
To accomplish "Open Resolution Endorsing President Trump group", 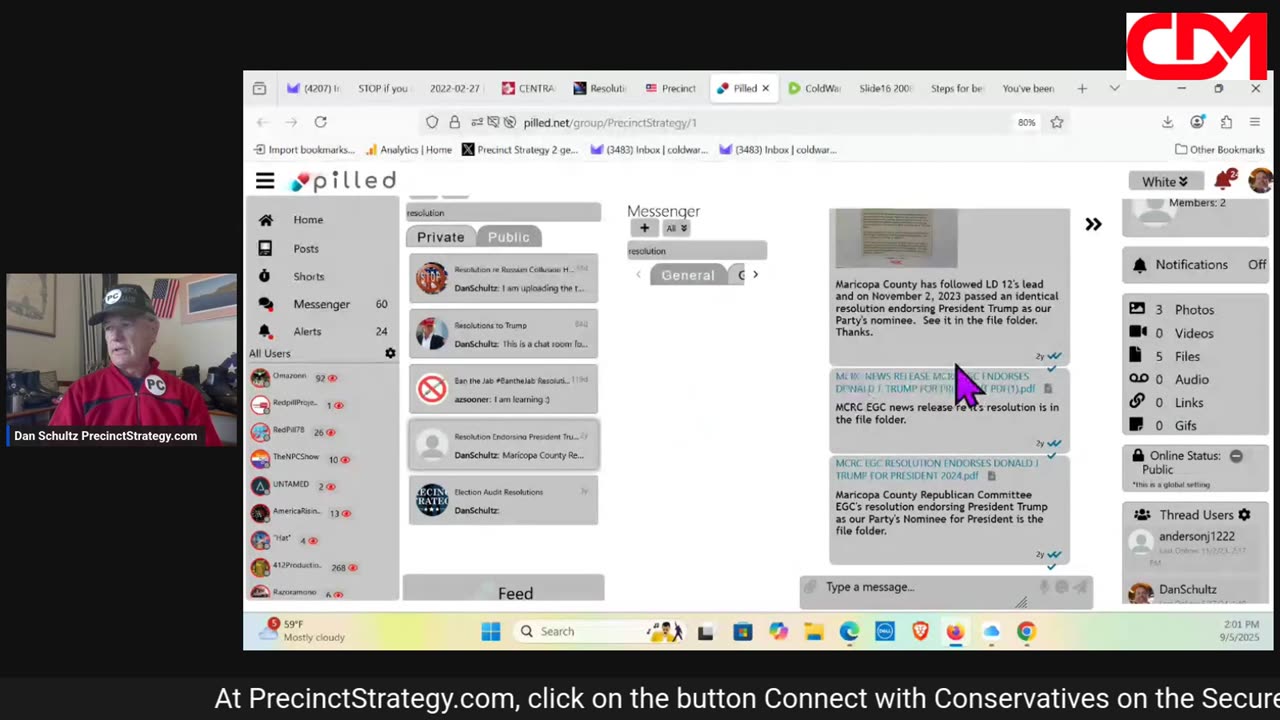I will point(503,445).
